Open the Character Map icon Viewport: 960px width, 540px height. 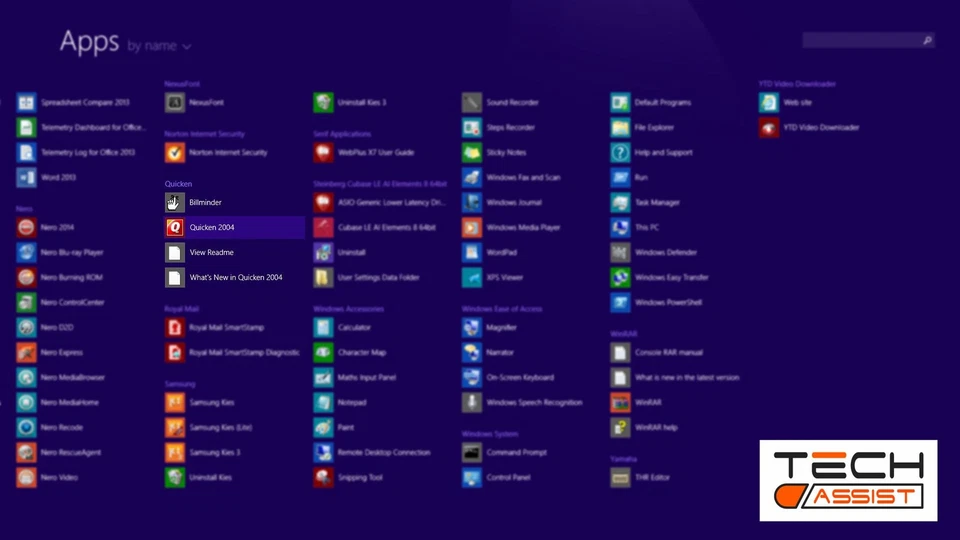(x=323, y=353)
